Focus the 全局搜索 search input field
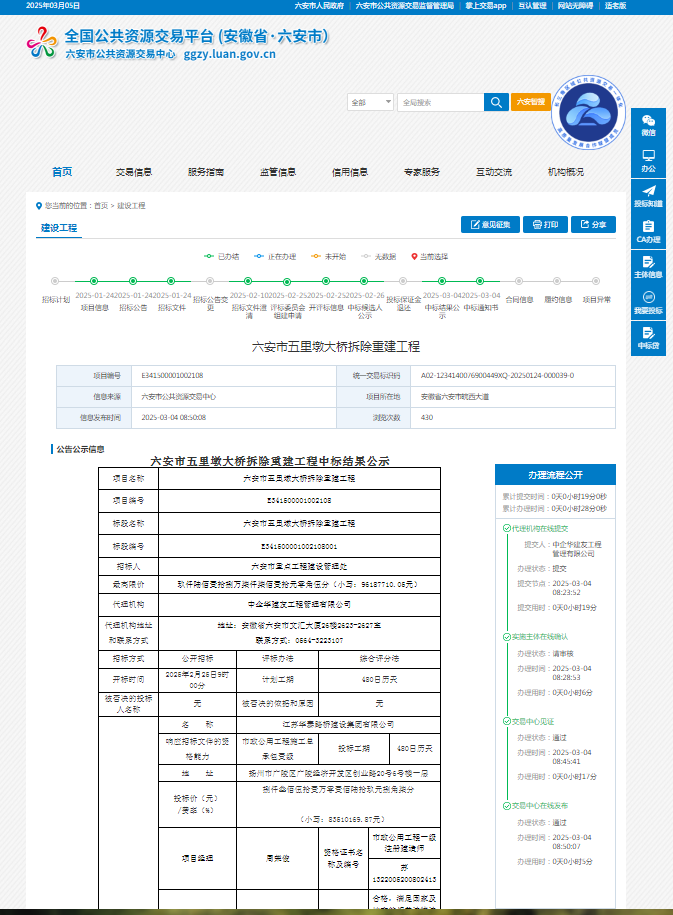673x915 pixels. click(440, 102)
